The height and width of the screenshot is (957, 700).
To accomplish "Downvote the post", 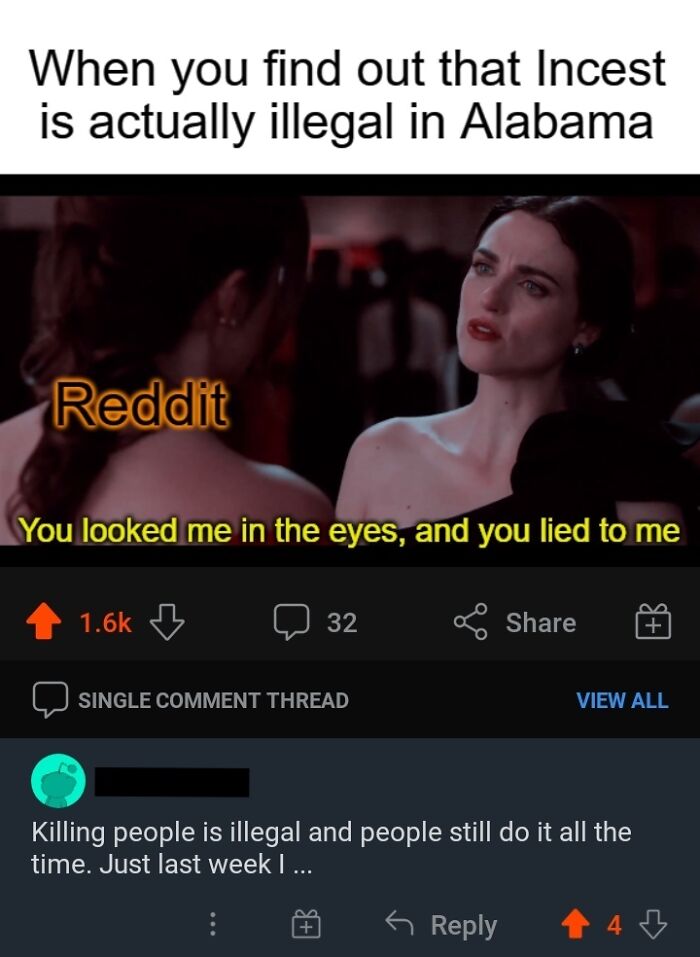I will pos(167,622).
